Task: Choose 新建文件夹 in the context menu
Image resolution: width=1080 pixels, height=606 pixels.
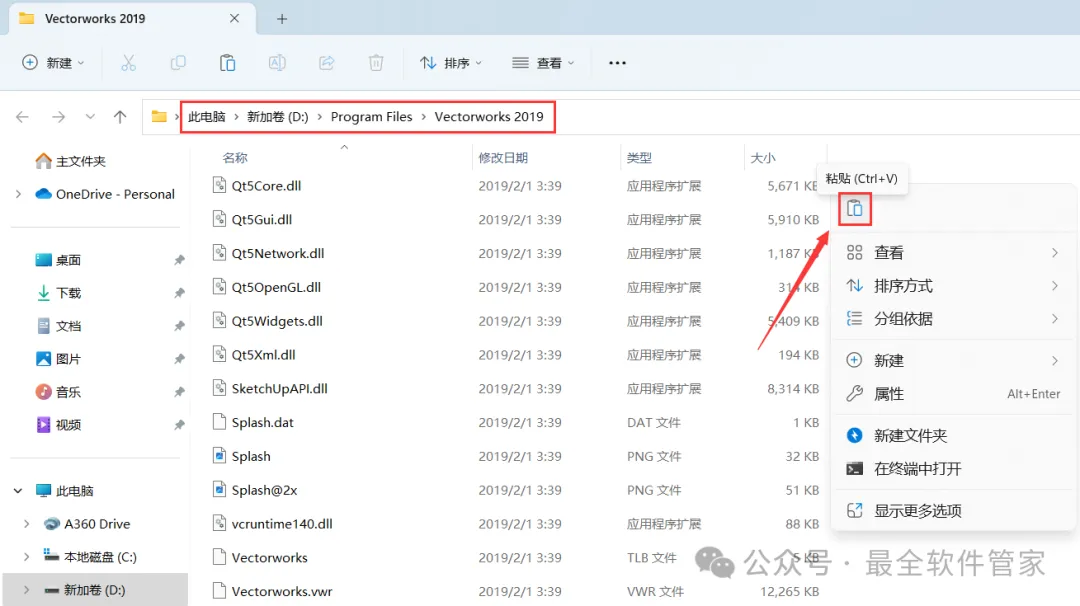Action: click(953, 435)
